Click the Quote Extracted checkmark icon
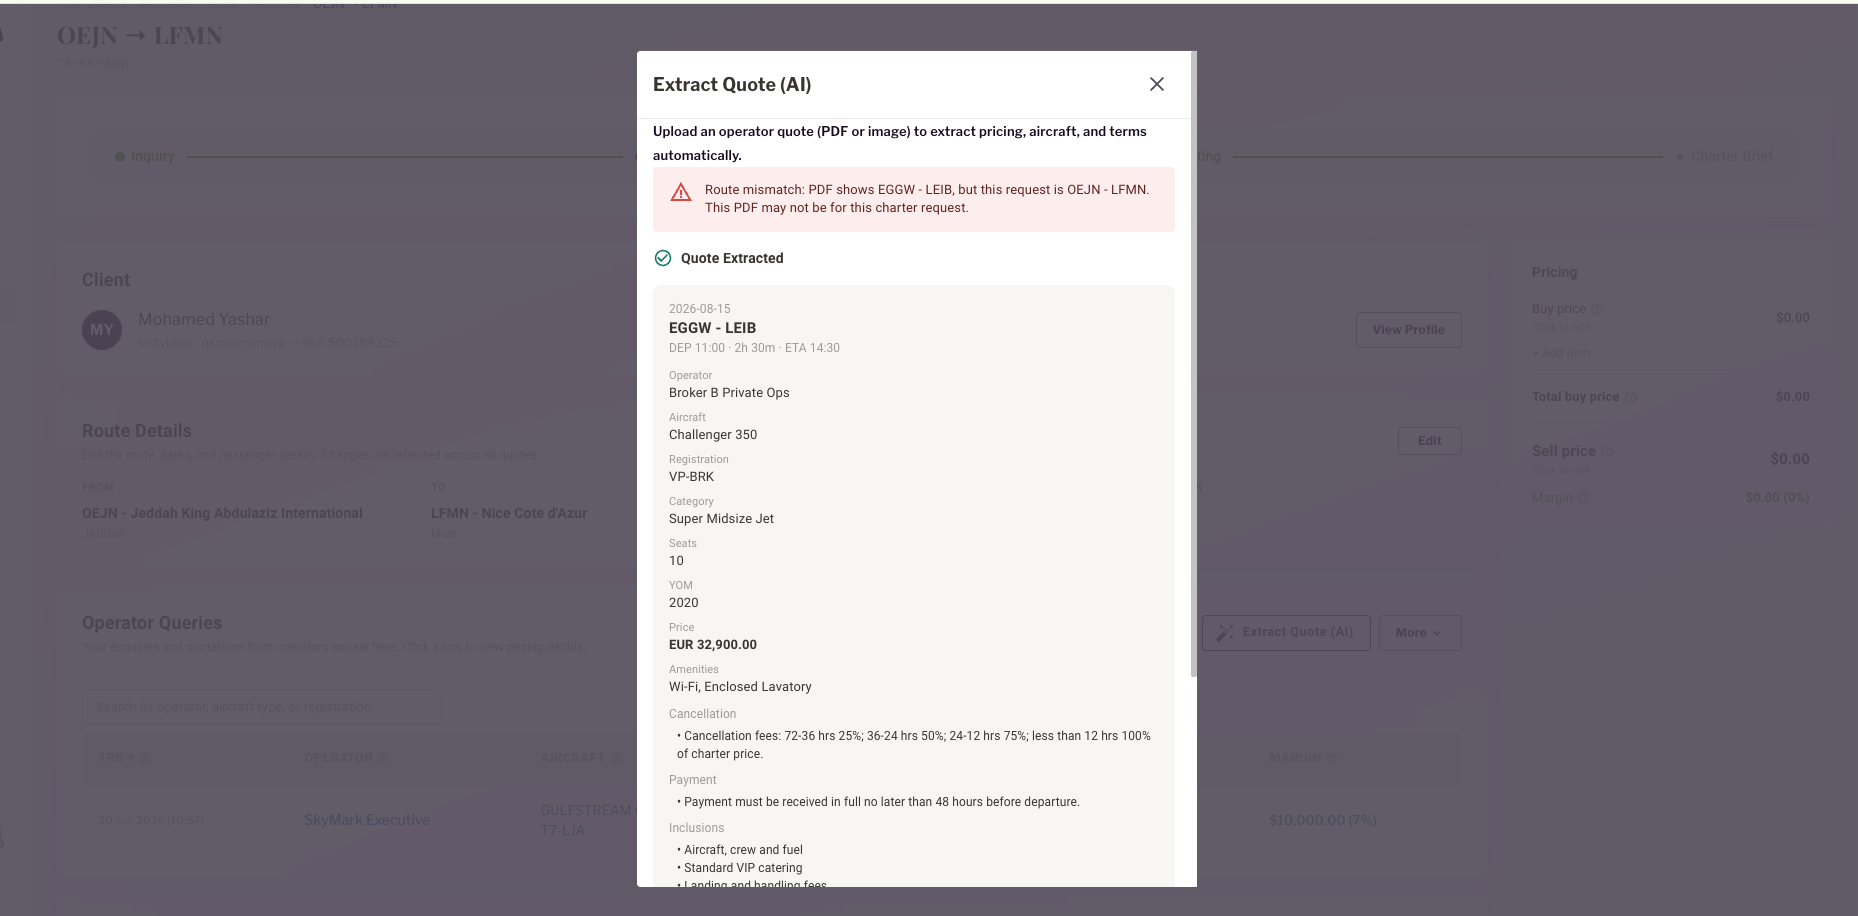 (663, 258)
